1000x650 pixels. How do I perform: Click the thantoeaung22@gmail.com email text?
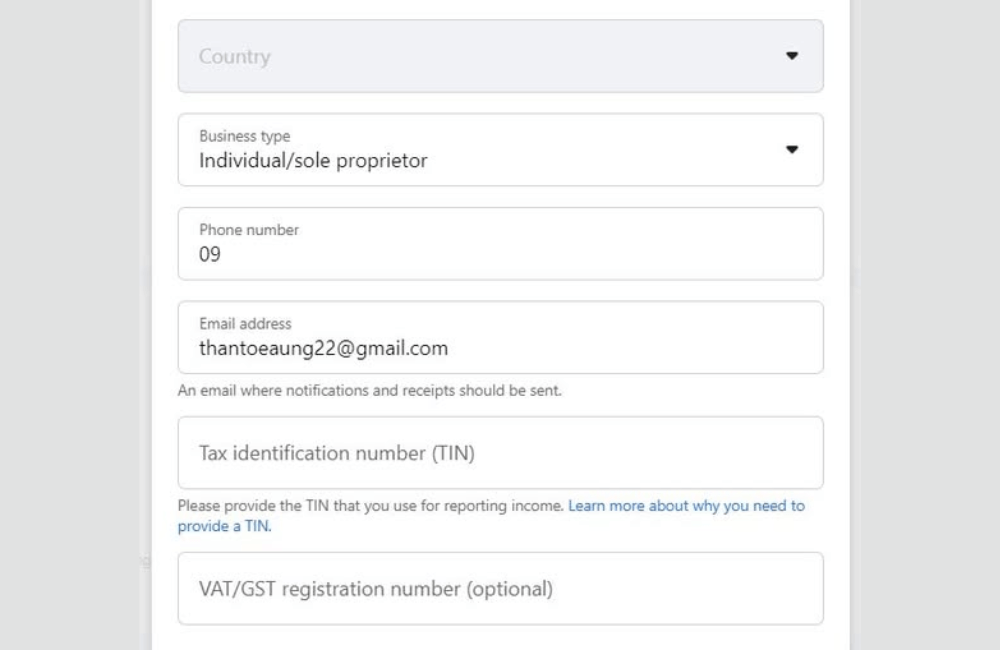pyautogui.click(x=323, y=349)
